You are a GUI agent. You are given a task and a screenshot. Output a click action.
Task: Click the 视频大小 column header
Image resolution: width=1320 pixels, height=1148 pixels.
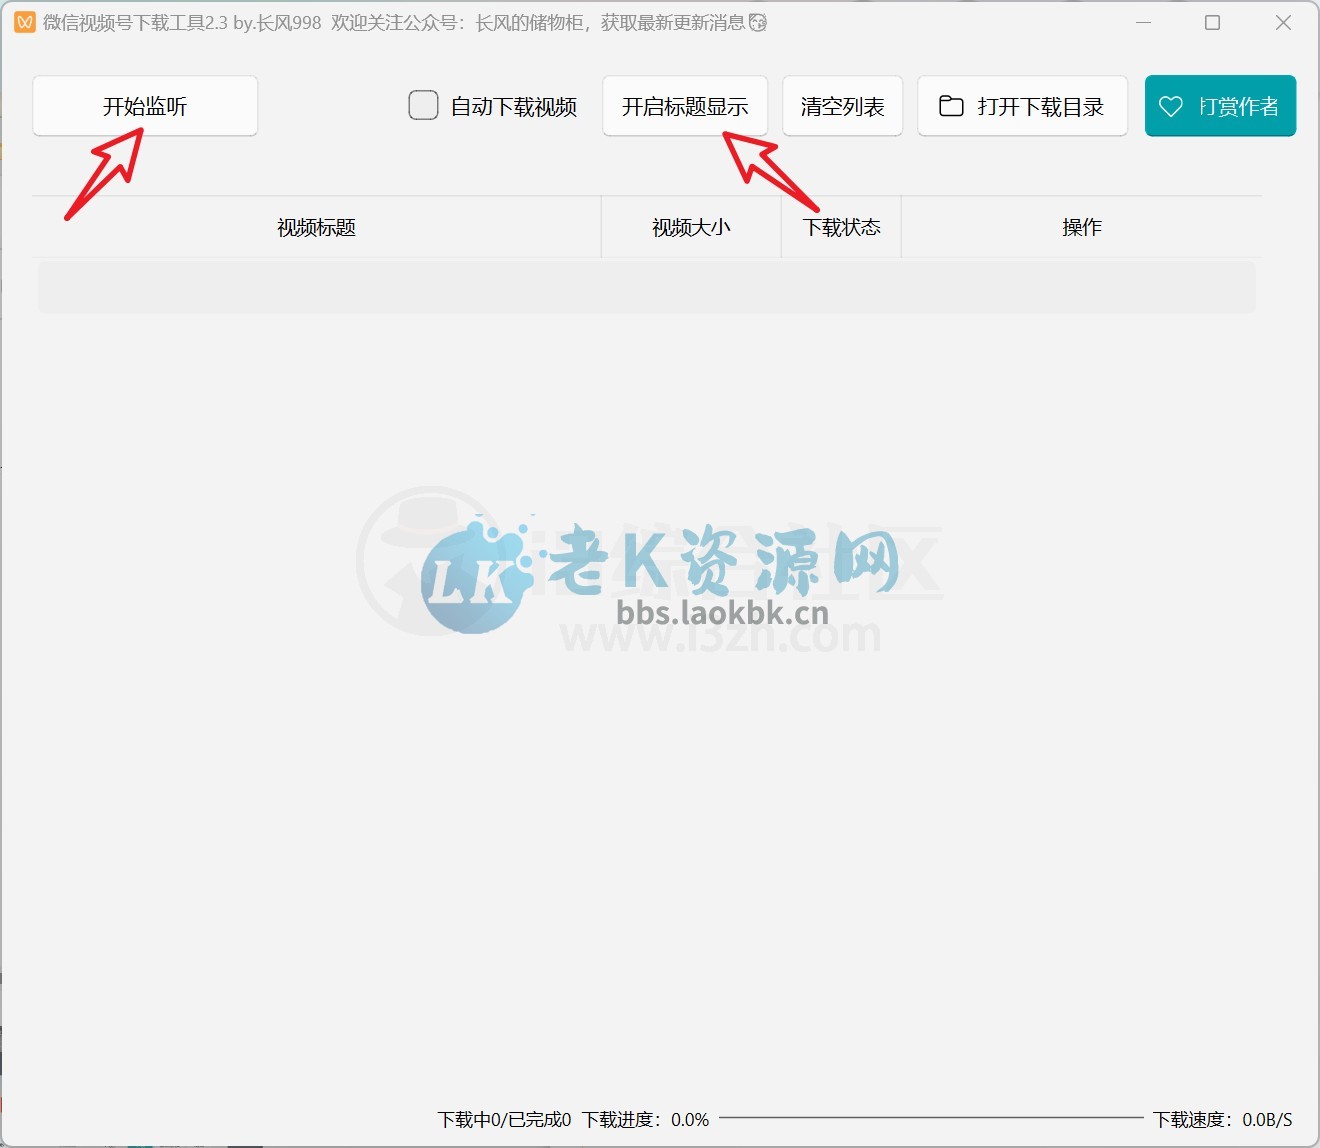(x=691, y=227)
